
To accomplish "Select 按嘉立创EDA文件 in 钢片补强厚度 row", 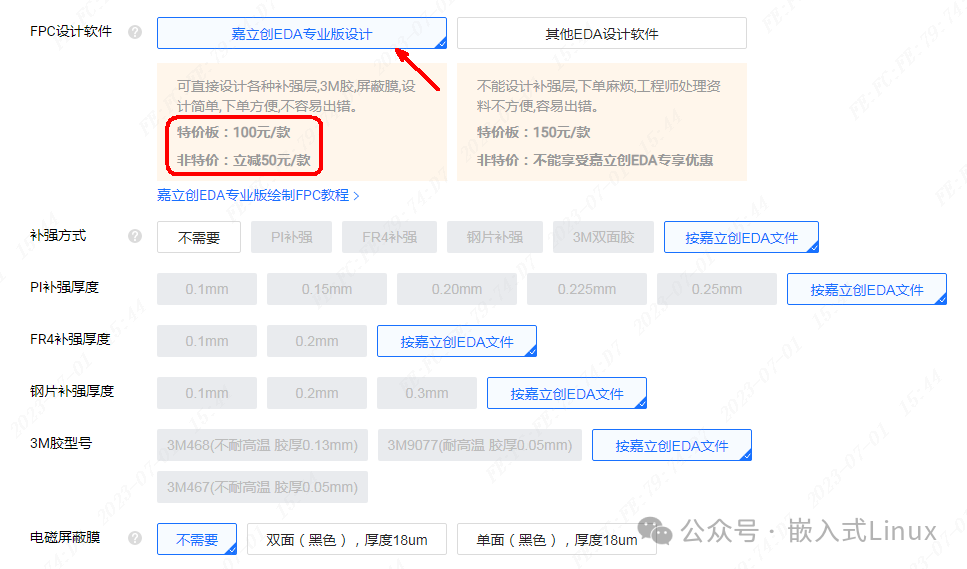I will pos(567,393).
